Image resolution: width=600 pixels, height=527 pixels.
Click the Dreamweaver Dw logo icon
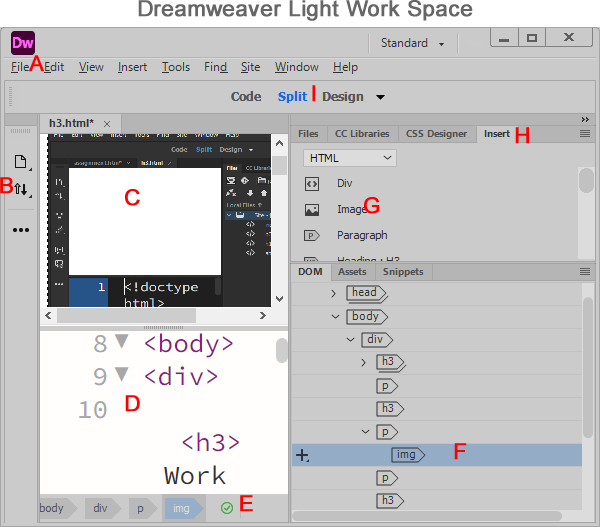[x=22, y=43]
